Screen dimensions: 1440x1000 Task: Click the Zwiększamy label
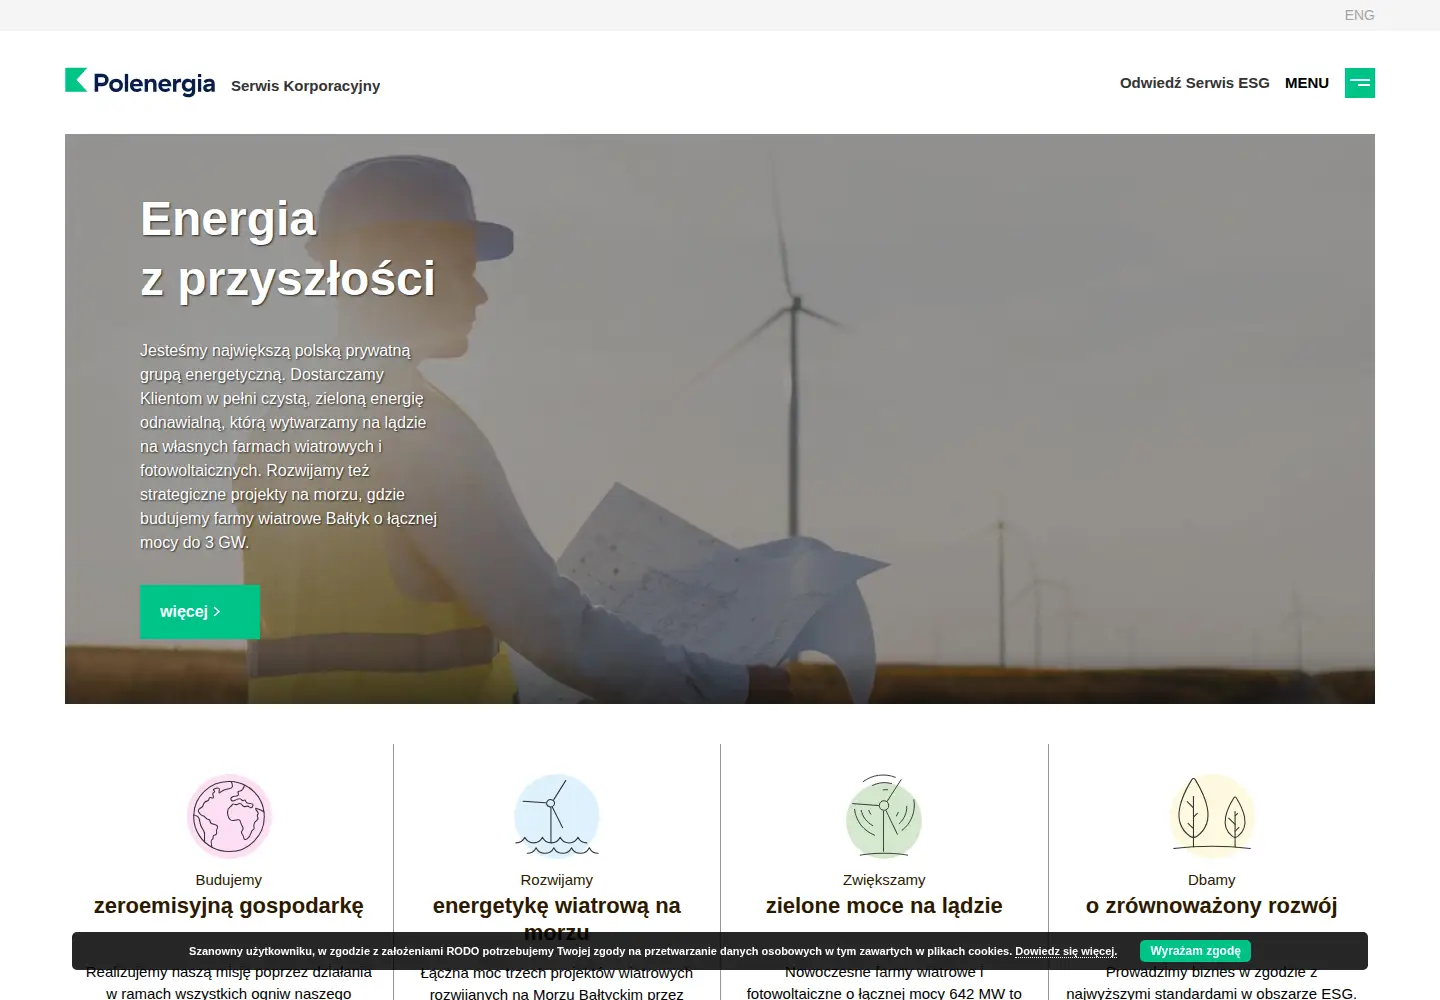point(884,880)
